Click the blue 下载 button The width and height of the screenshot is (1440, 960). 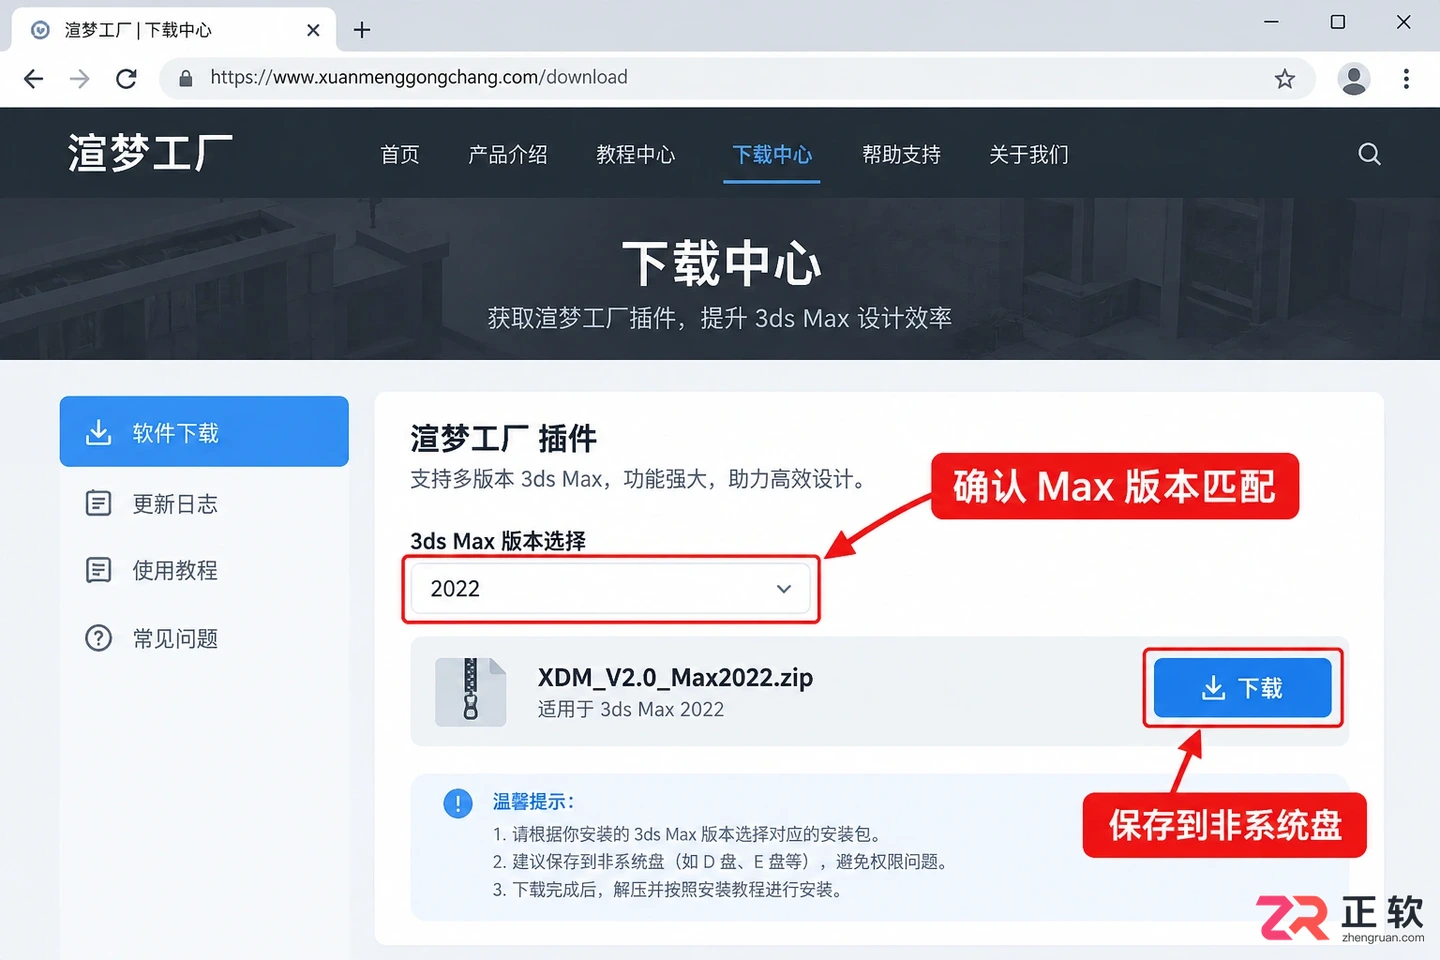(1242, 688)
